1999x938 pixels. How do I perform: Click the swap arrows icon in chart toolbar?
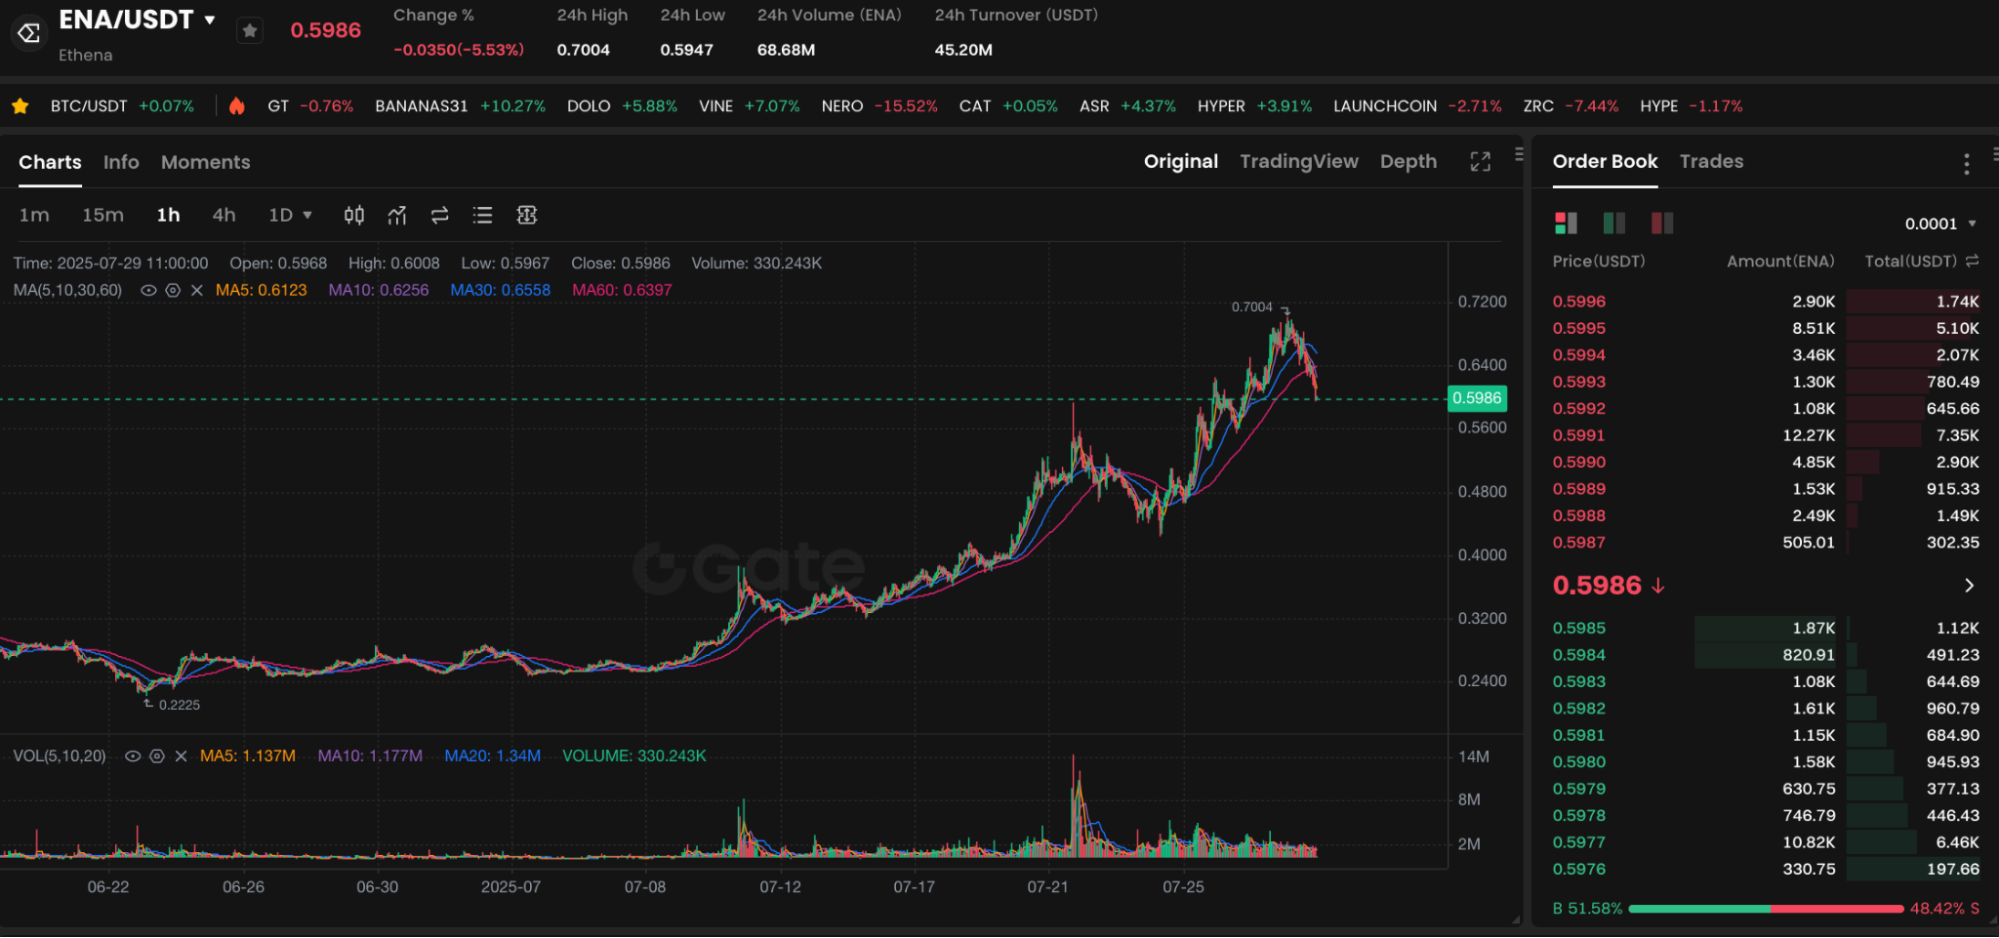tap(439, 215)
